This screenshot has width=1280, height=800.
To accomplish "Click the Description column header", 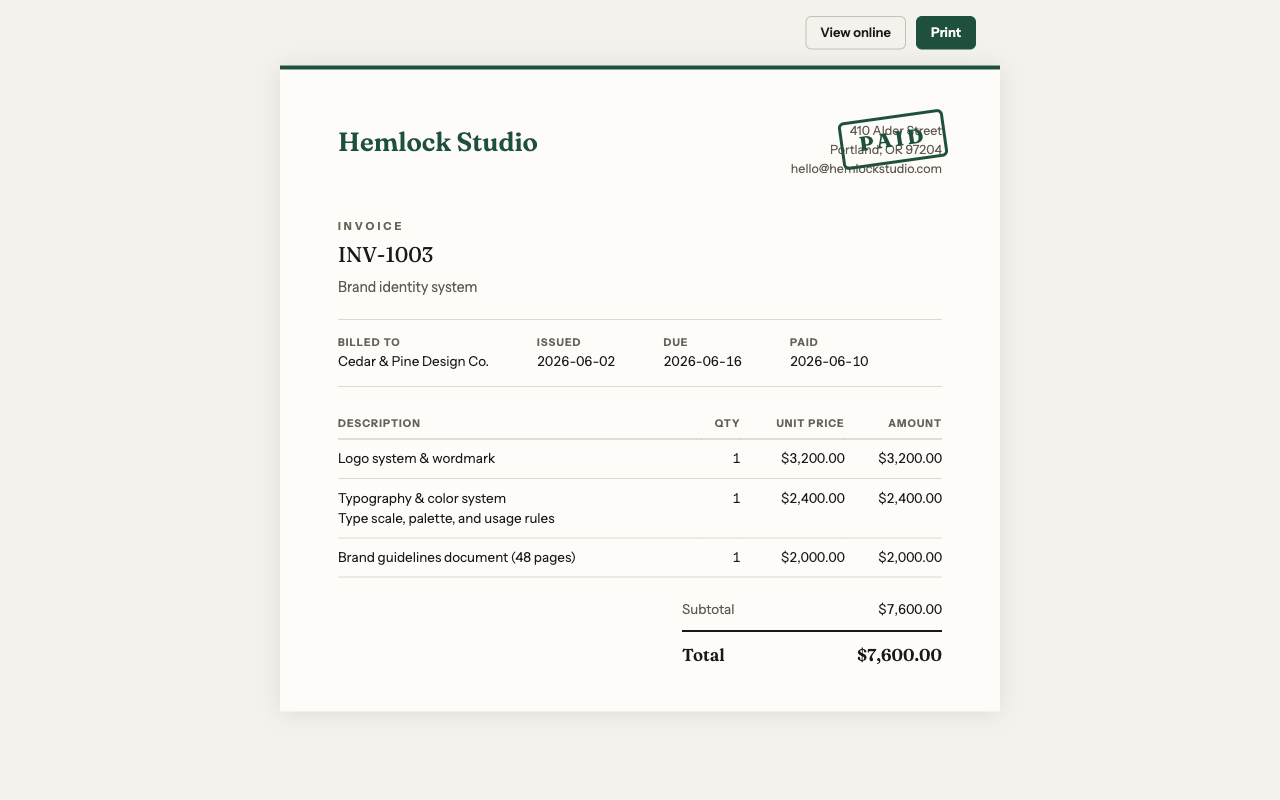I will click(x=379, y=423).
